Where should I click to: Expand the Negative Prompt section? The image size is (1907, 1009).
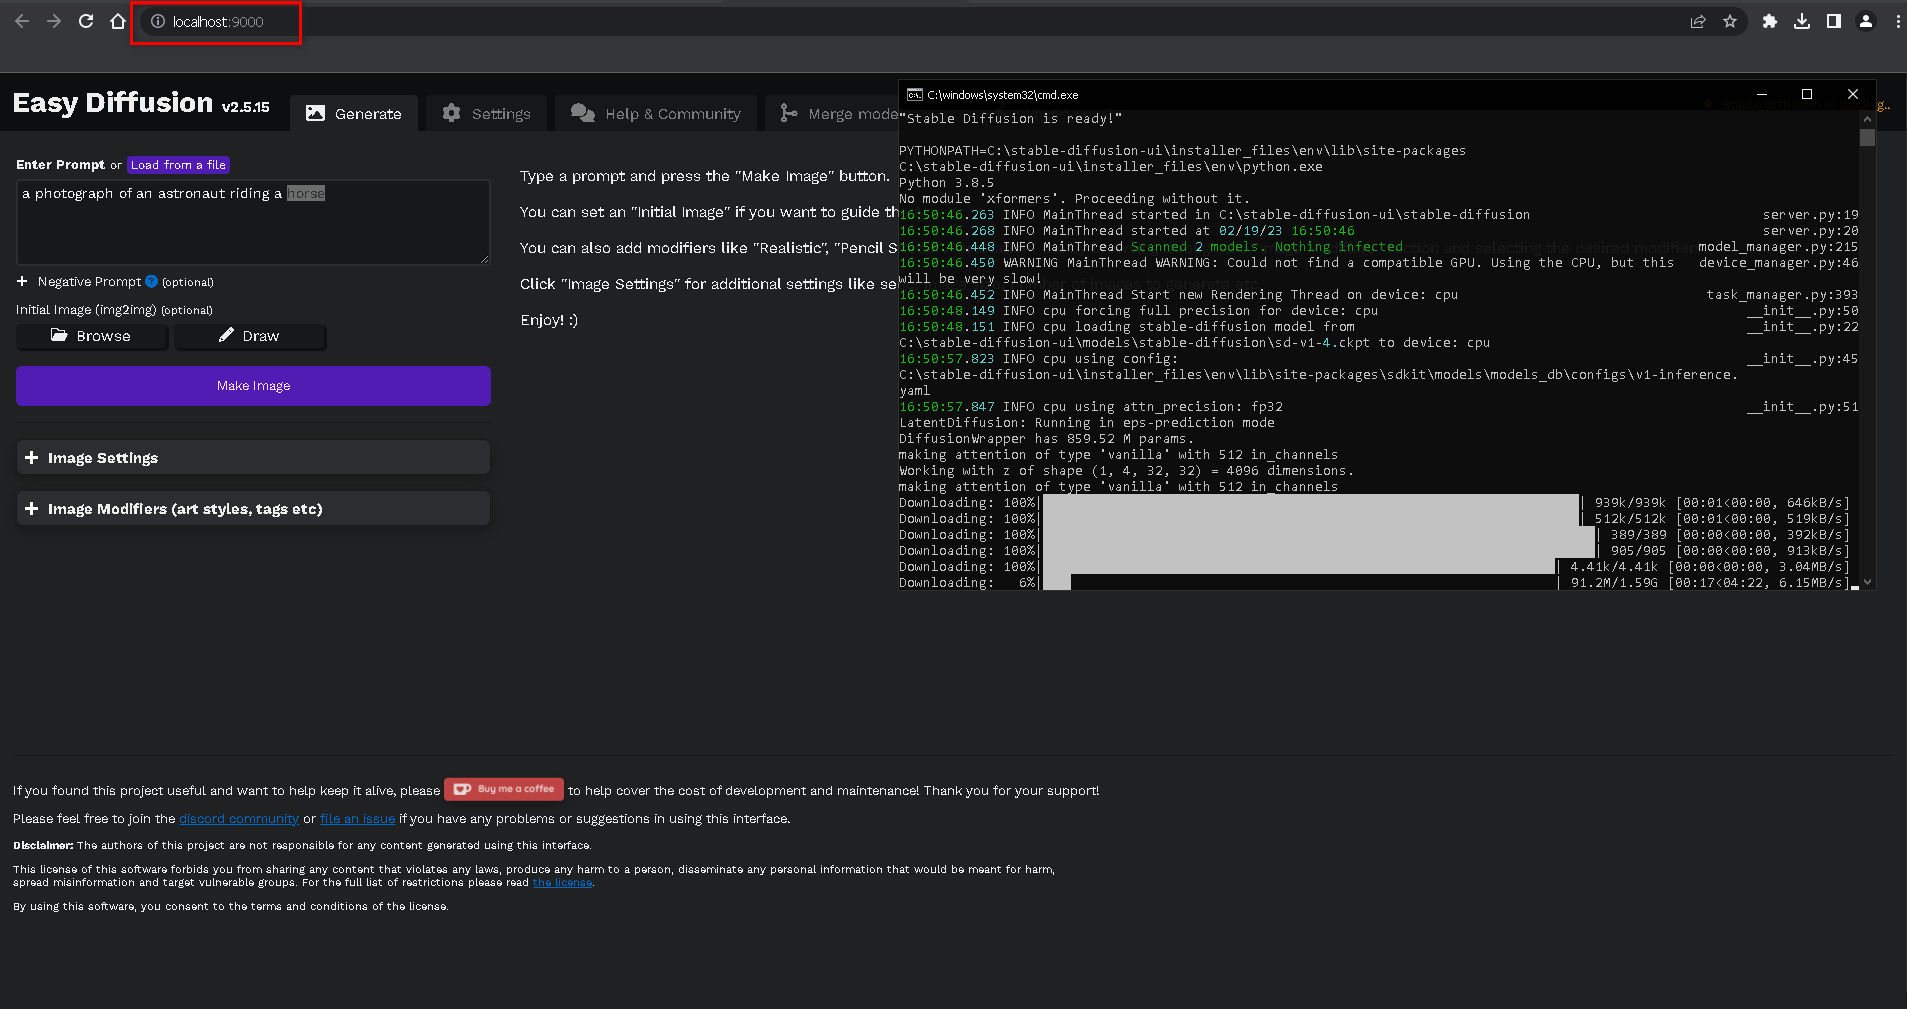click(x=115, y=282)
